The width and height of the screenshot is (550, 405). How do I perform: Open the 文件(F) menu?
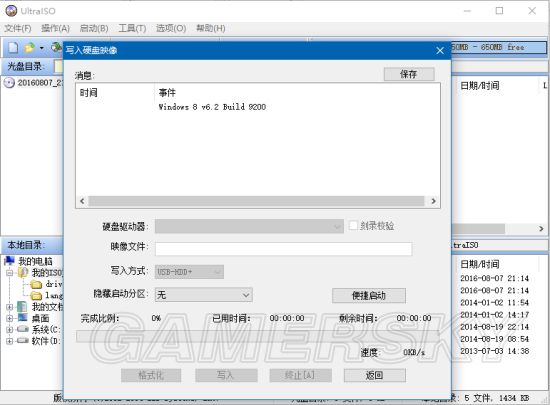(18, 28)
